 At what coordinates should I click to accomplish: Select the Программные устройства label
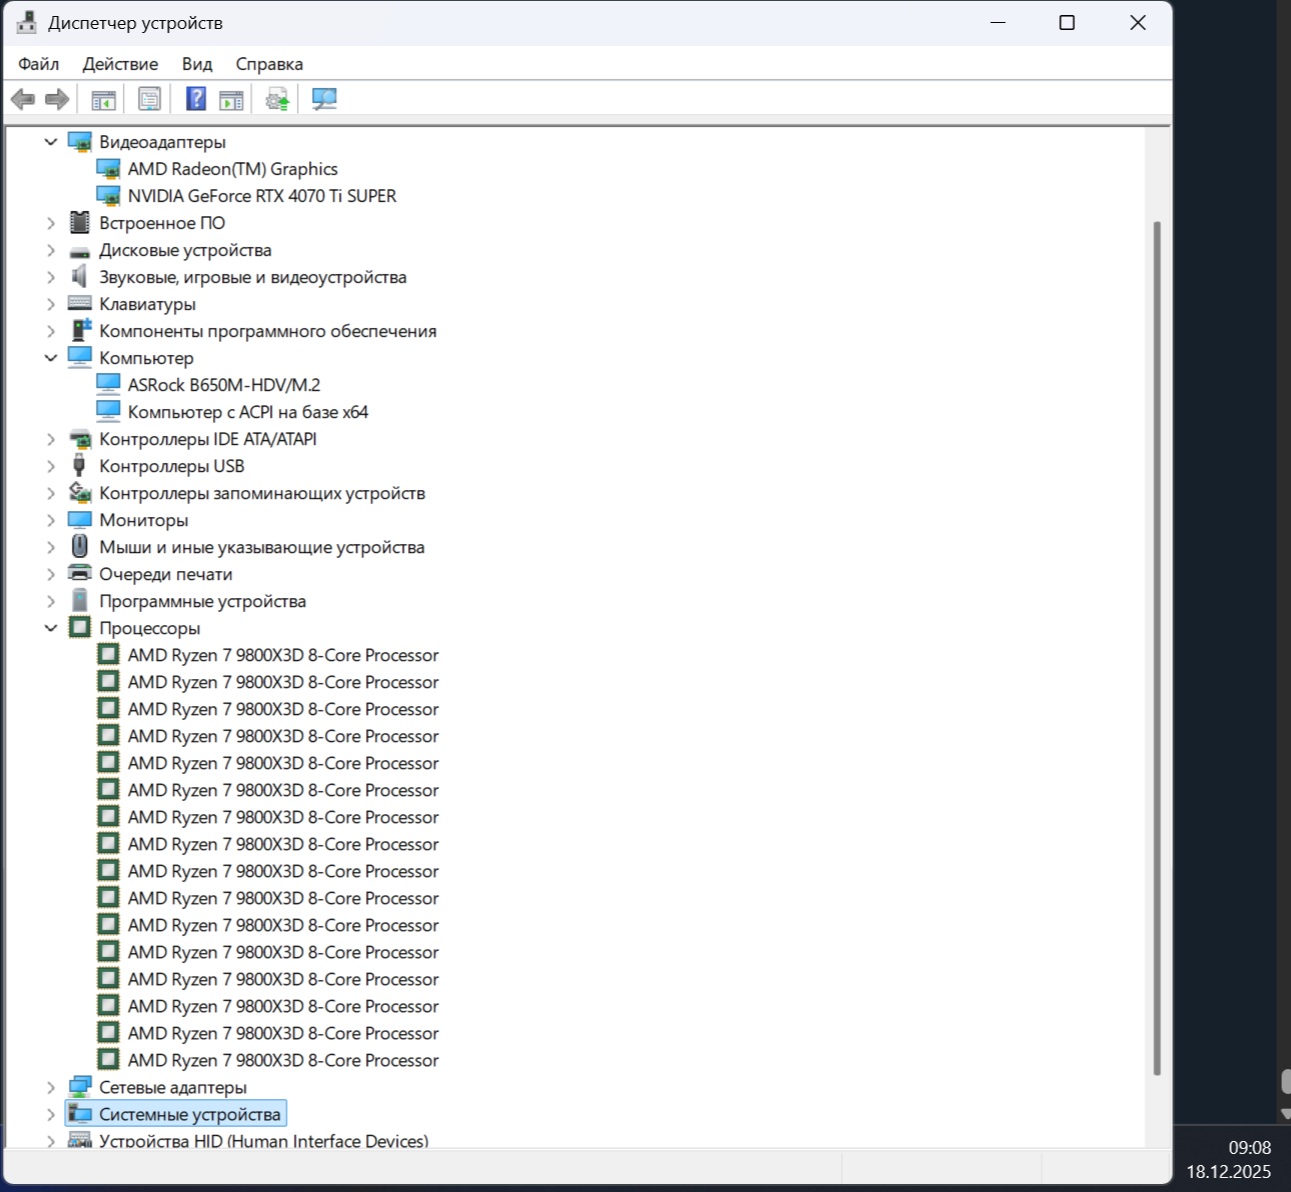click(202, 601)
